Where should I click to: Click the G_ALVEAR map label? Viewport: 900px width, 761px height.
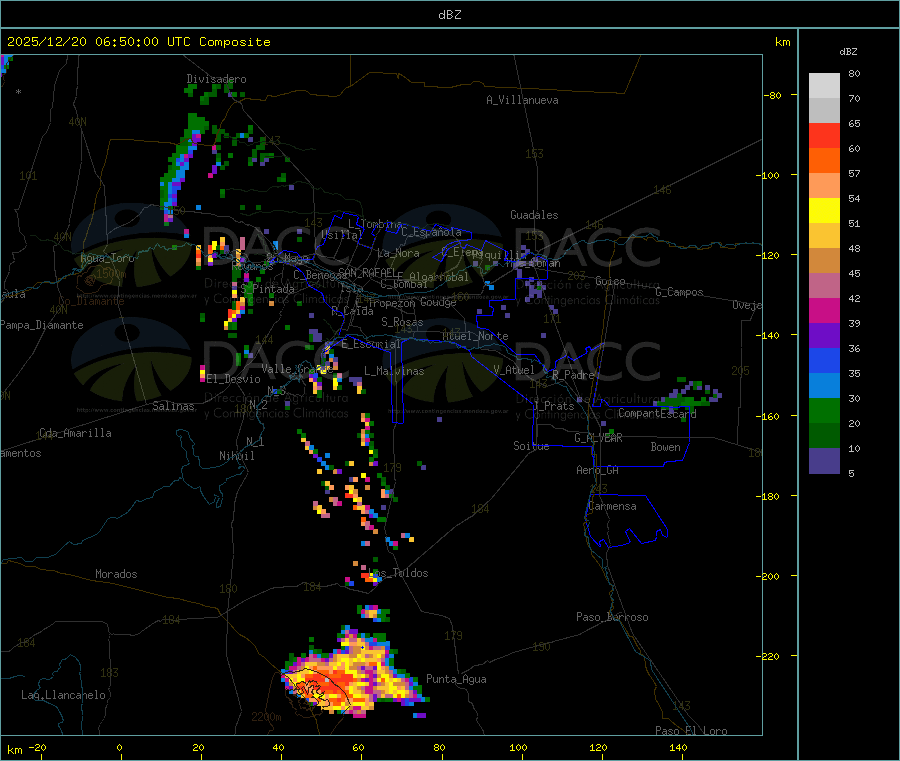598,438
